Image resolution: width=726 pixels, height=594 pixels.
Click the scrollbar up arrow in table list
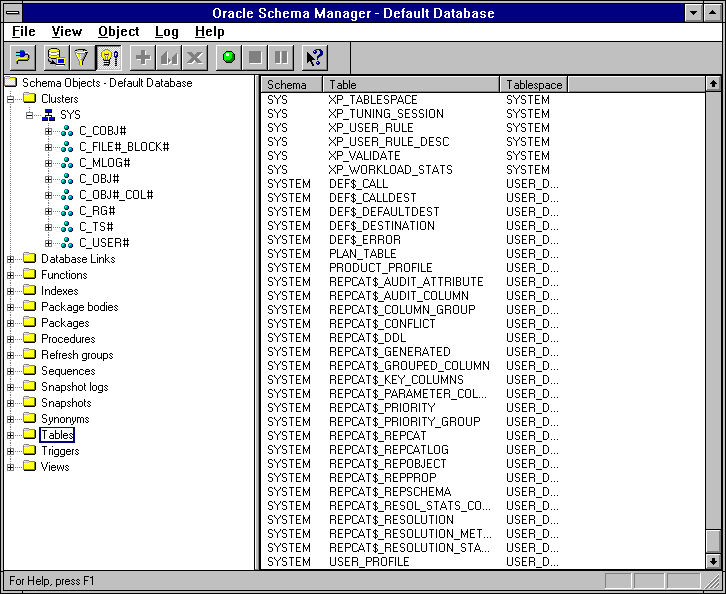[x=713, y=85]
